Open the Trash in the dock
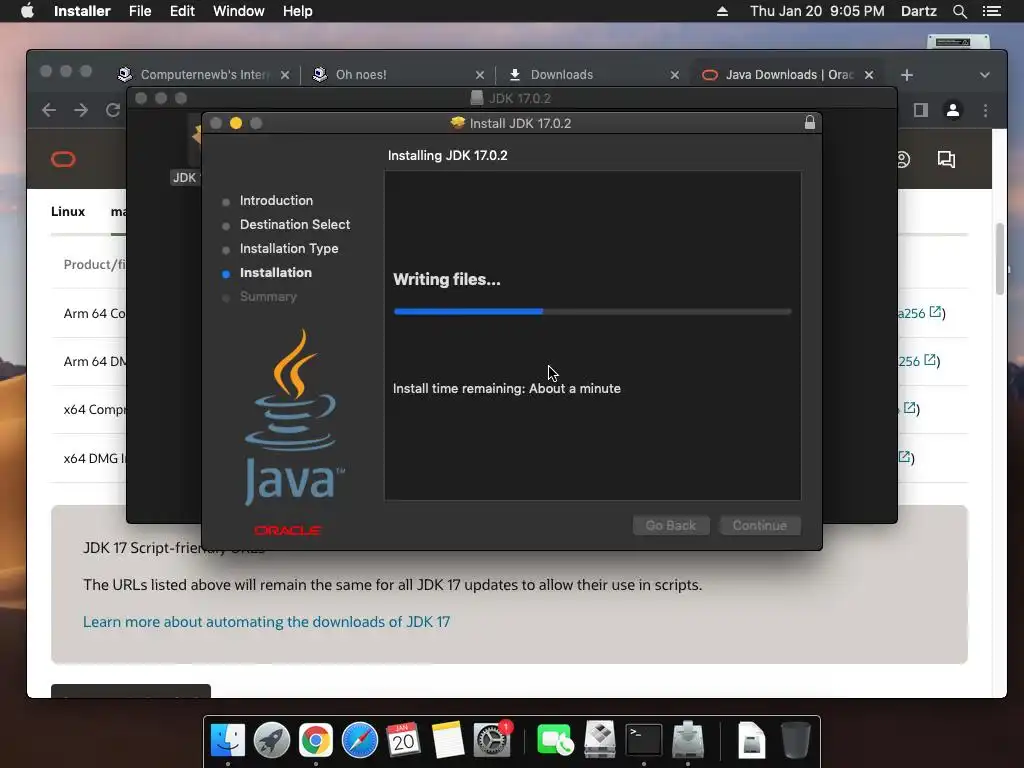Image resolution: width=1024 pixels, height=768 pixels. 795,741
